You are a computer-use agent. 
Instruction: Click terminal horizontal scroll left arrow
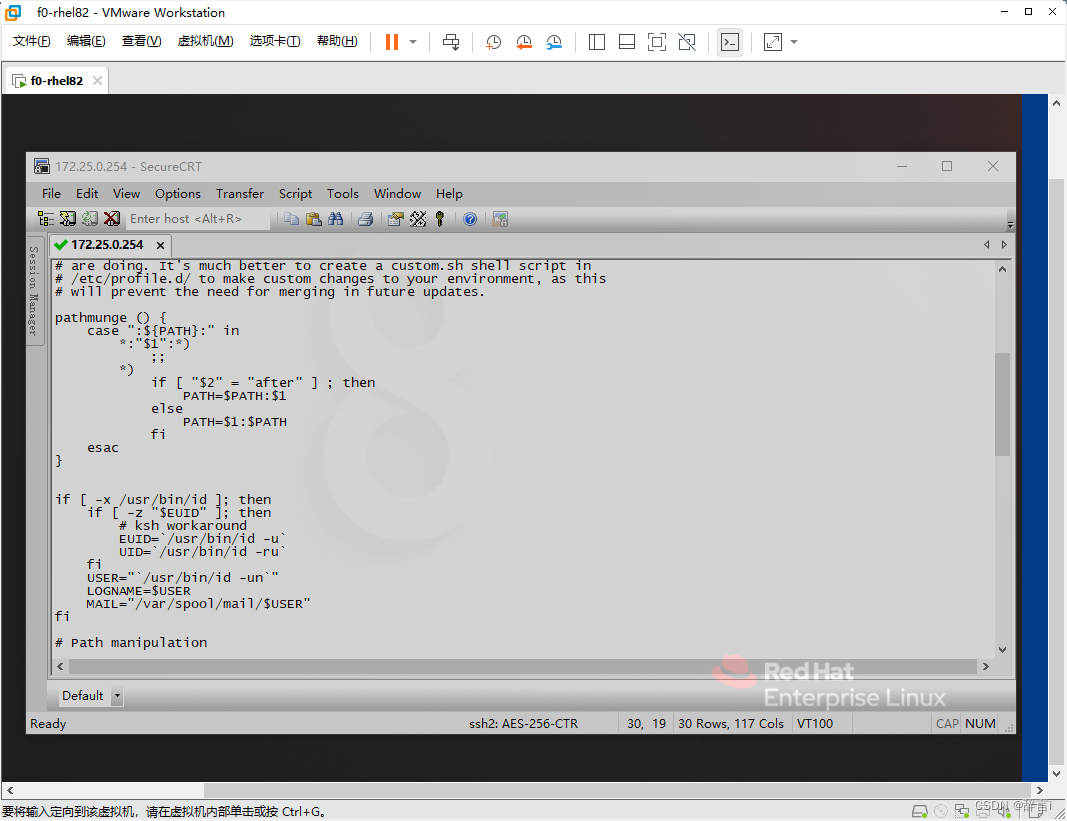click(x=60, y=666)
